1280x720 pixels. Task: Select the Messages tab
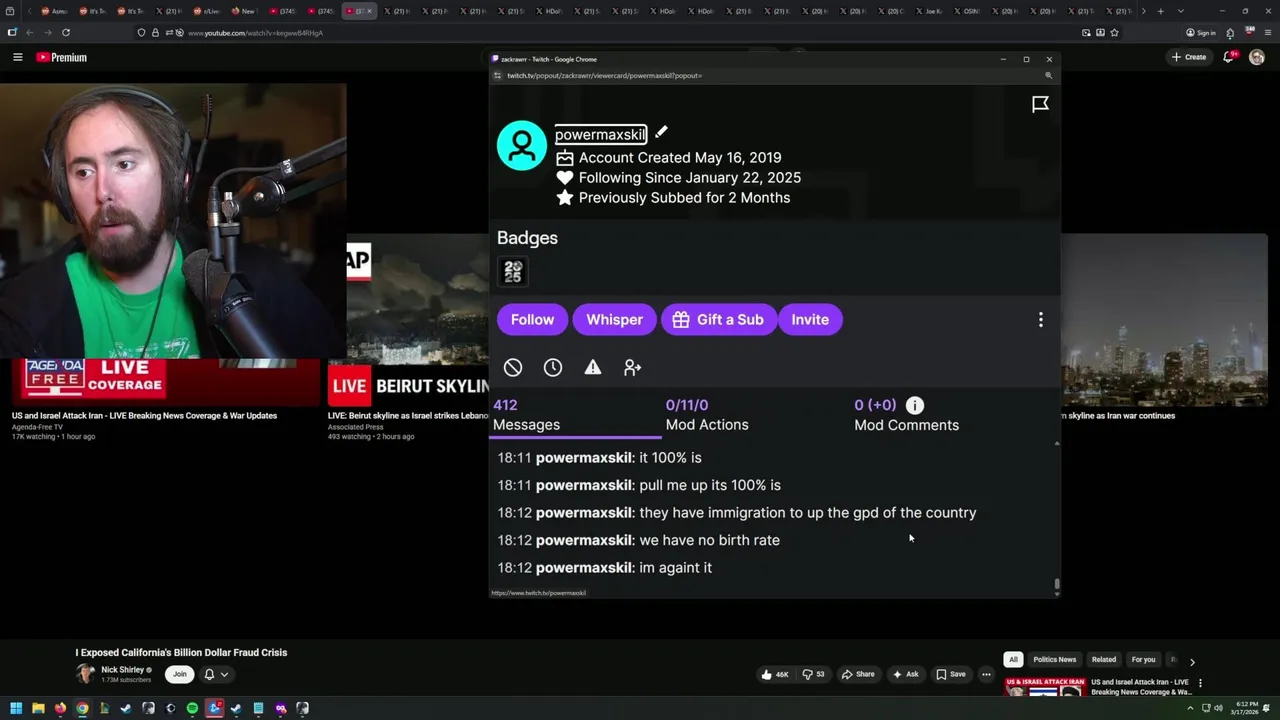point(576,415)
